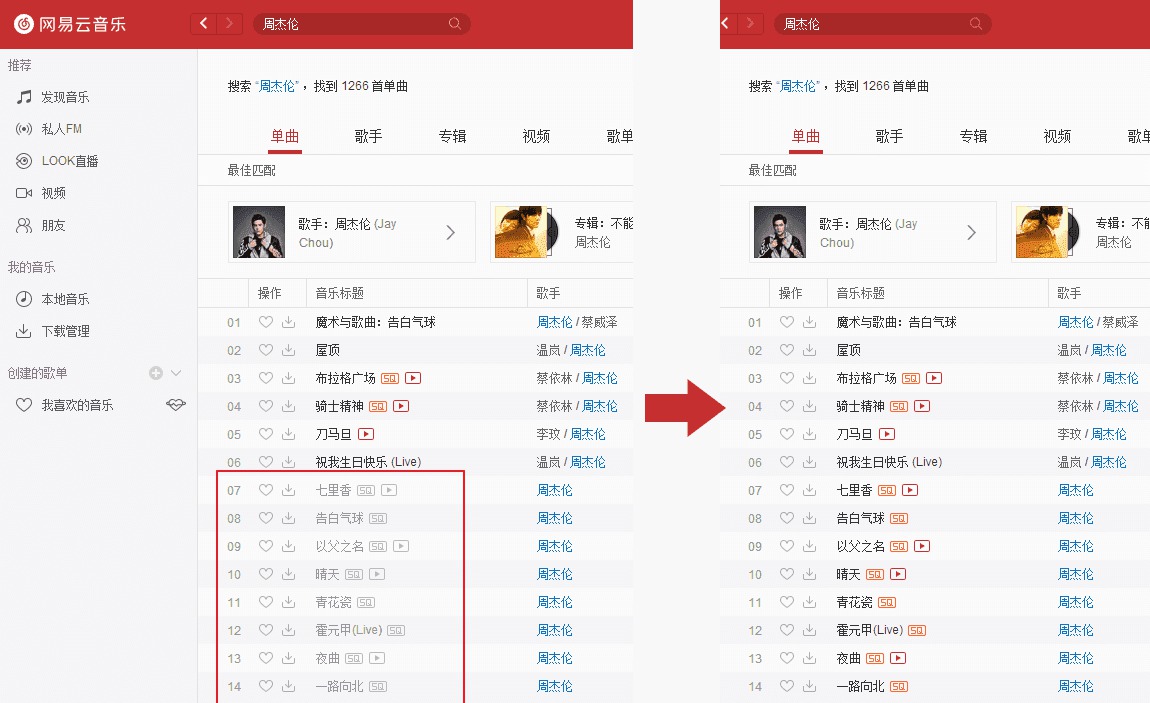
Task: Download 七里香 in right window
Action: coord(810,490)
